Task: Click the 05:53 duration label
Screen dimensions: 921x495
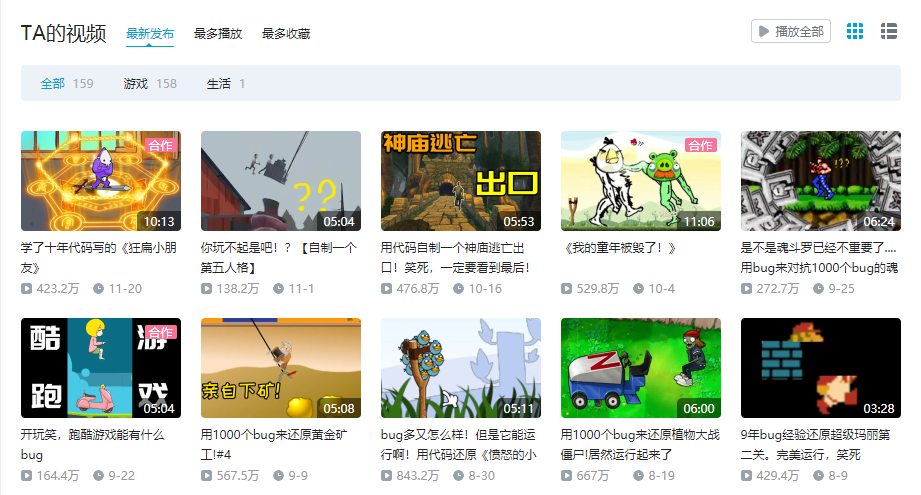Action: click(519, 221)
